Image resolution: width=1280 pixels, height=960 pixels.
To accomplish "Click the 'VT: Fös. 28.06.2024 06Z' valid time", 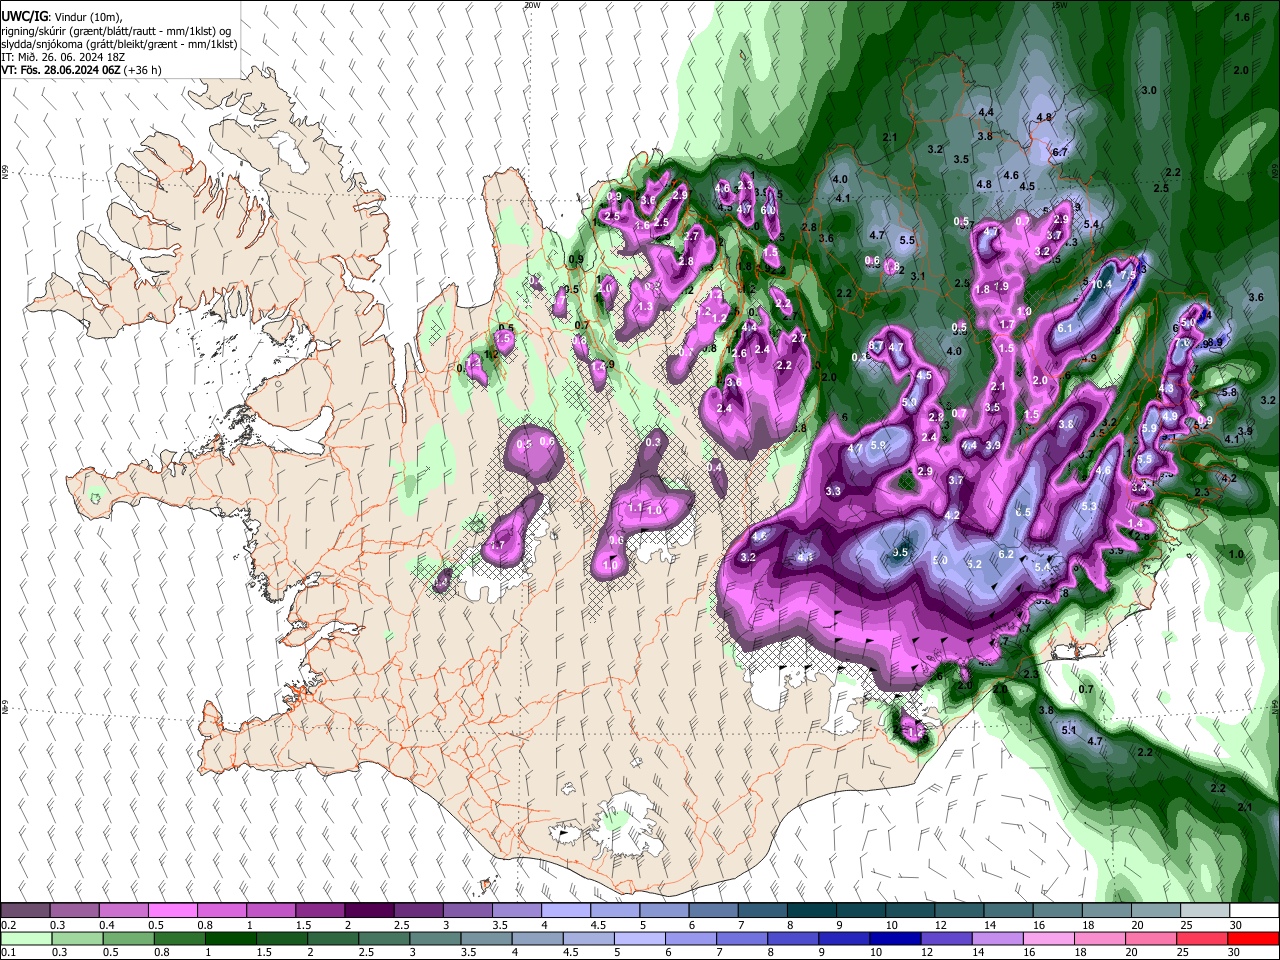I will [x=60, y=70].
